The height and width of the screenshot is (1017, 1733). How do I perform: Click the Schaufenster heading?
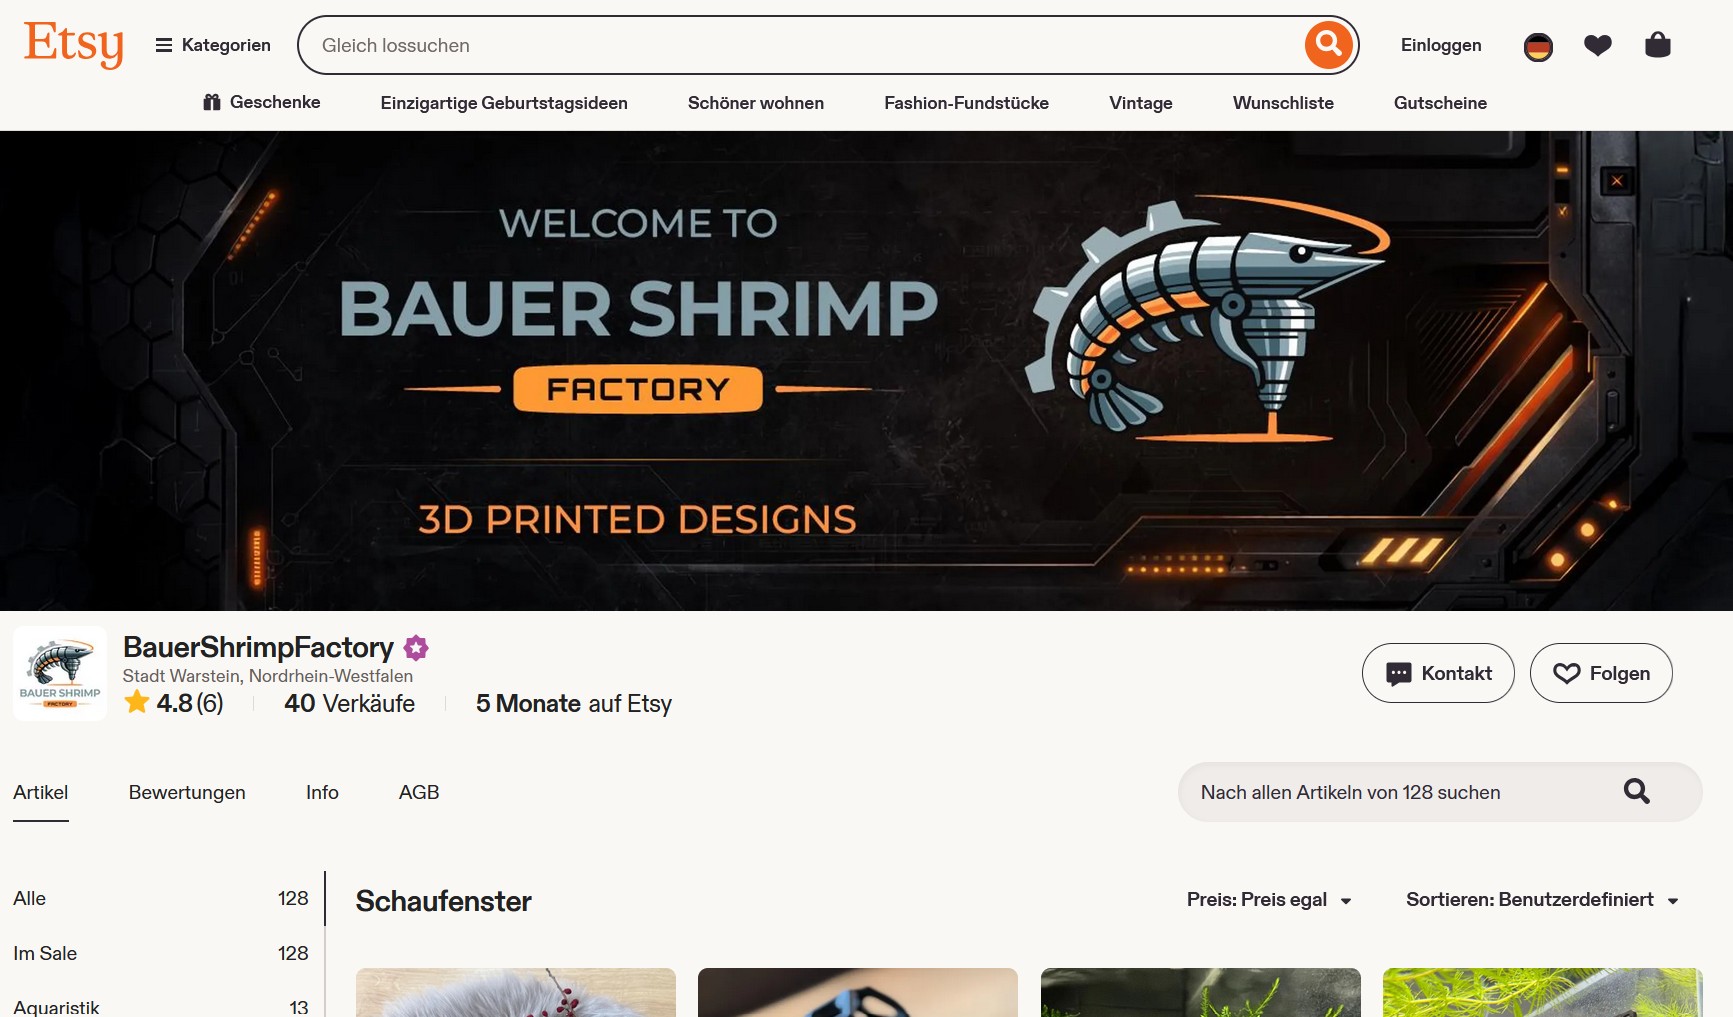tap(444, 901)
